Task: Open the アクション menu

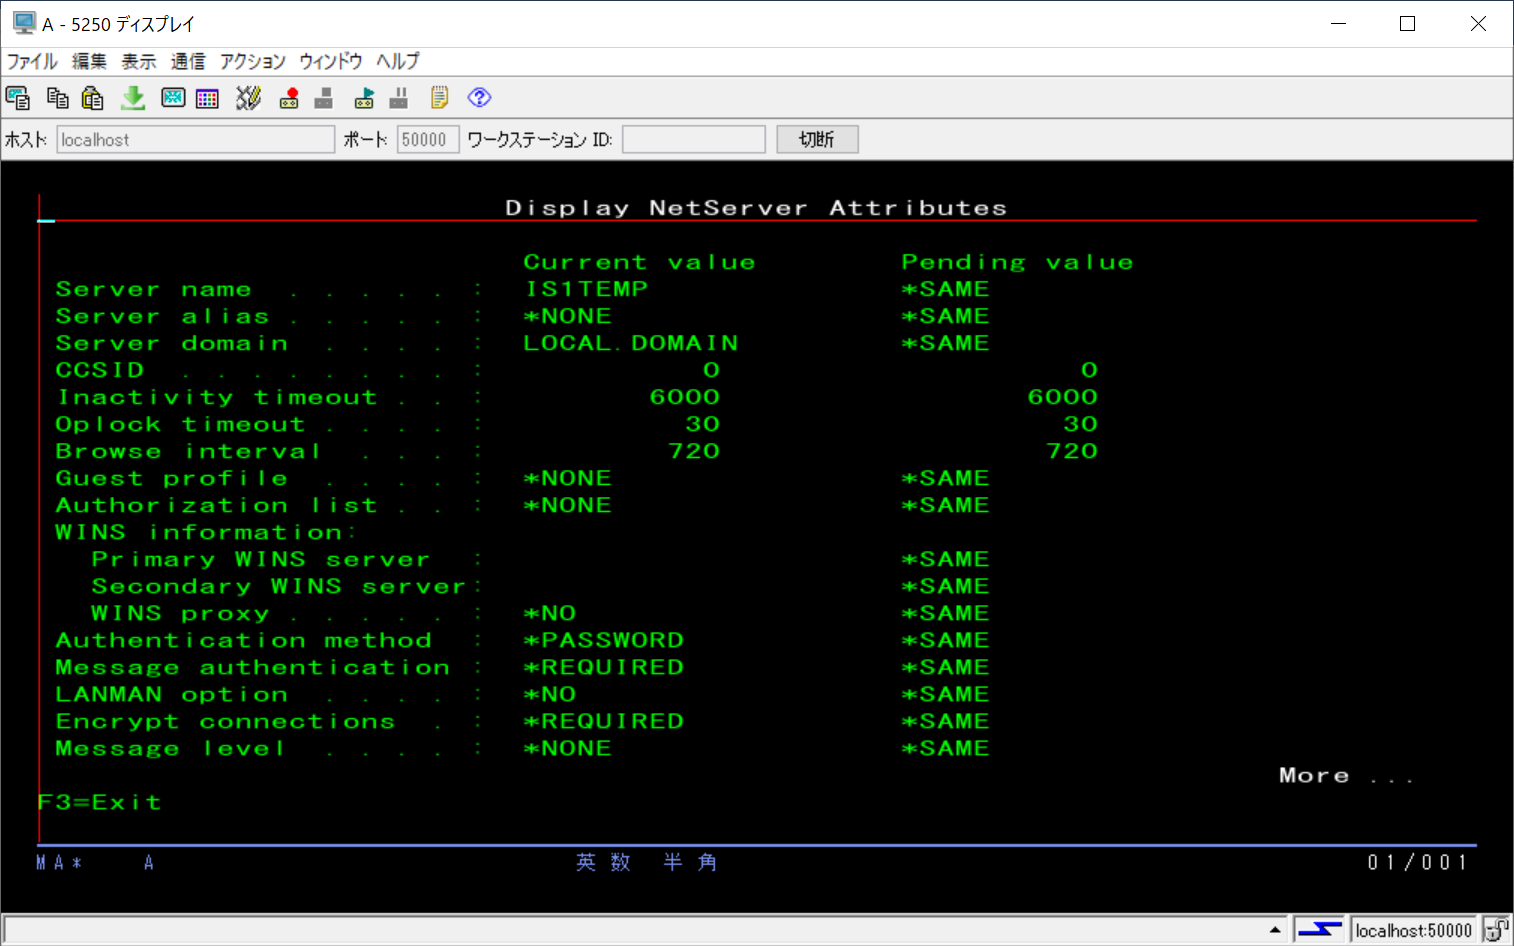Action: 253,61
